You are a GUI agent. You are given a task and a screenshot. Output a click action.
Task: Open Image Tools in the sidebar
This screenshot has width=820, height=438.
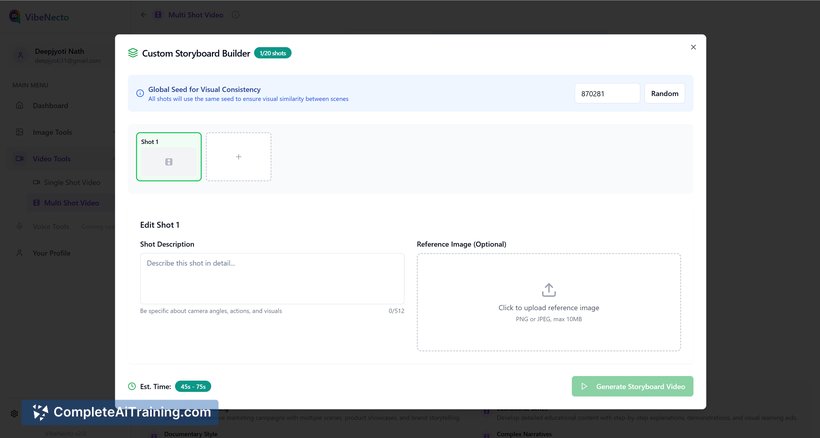coord(52,132)
